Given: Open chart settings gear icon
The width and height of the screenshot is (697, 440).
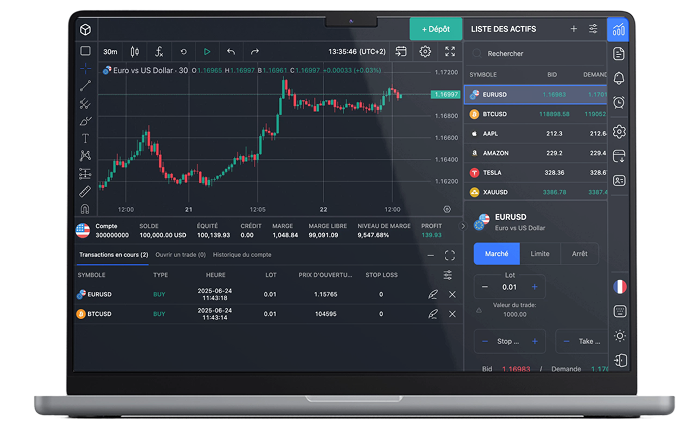Looking at the screenshot, I should coord(426,52).
